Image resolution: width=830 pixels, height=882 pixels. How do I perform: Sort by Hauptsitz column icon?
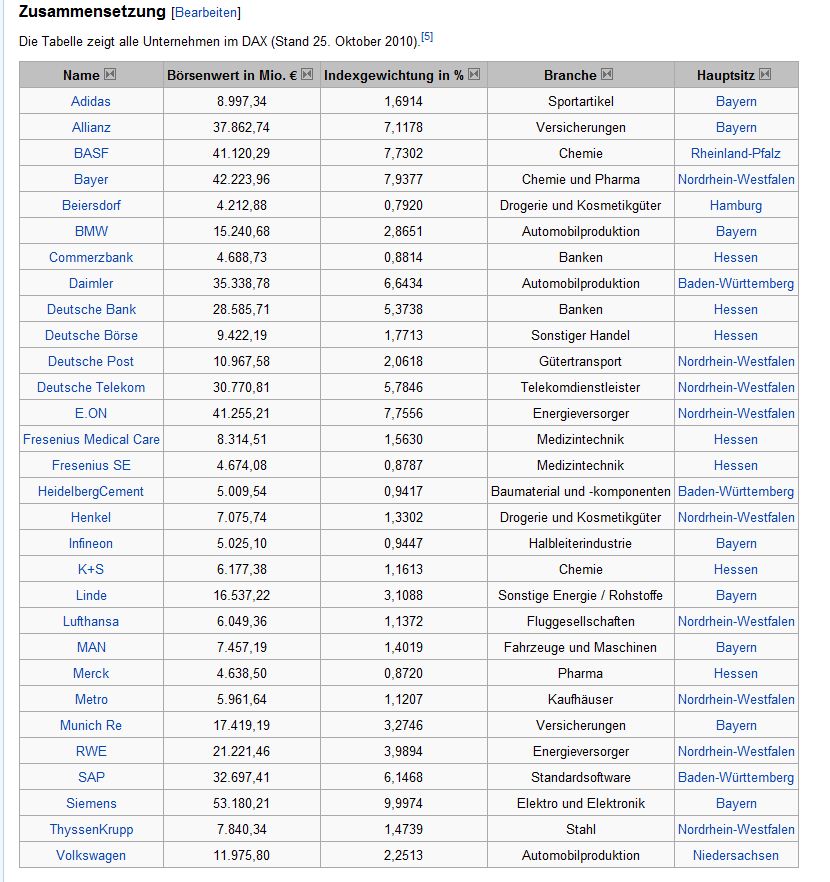[x=766, y=75]
